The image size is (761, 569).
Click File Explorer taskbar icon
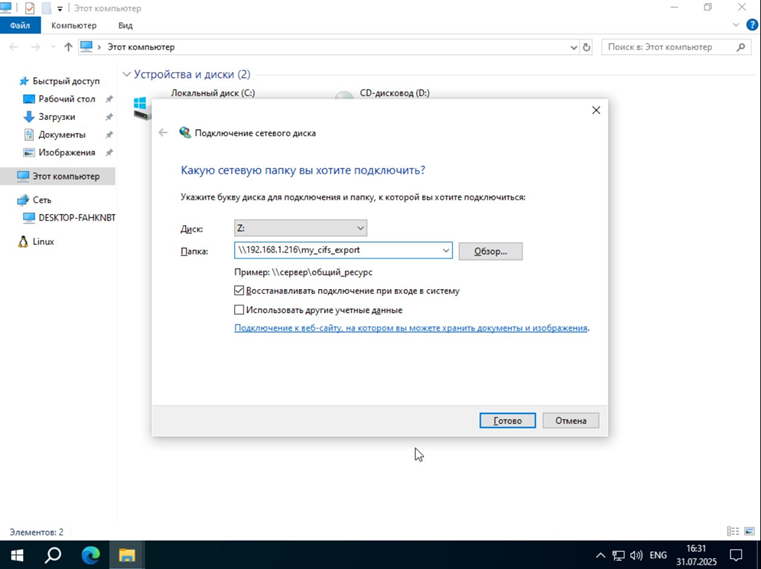tap(127, 554)
